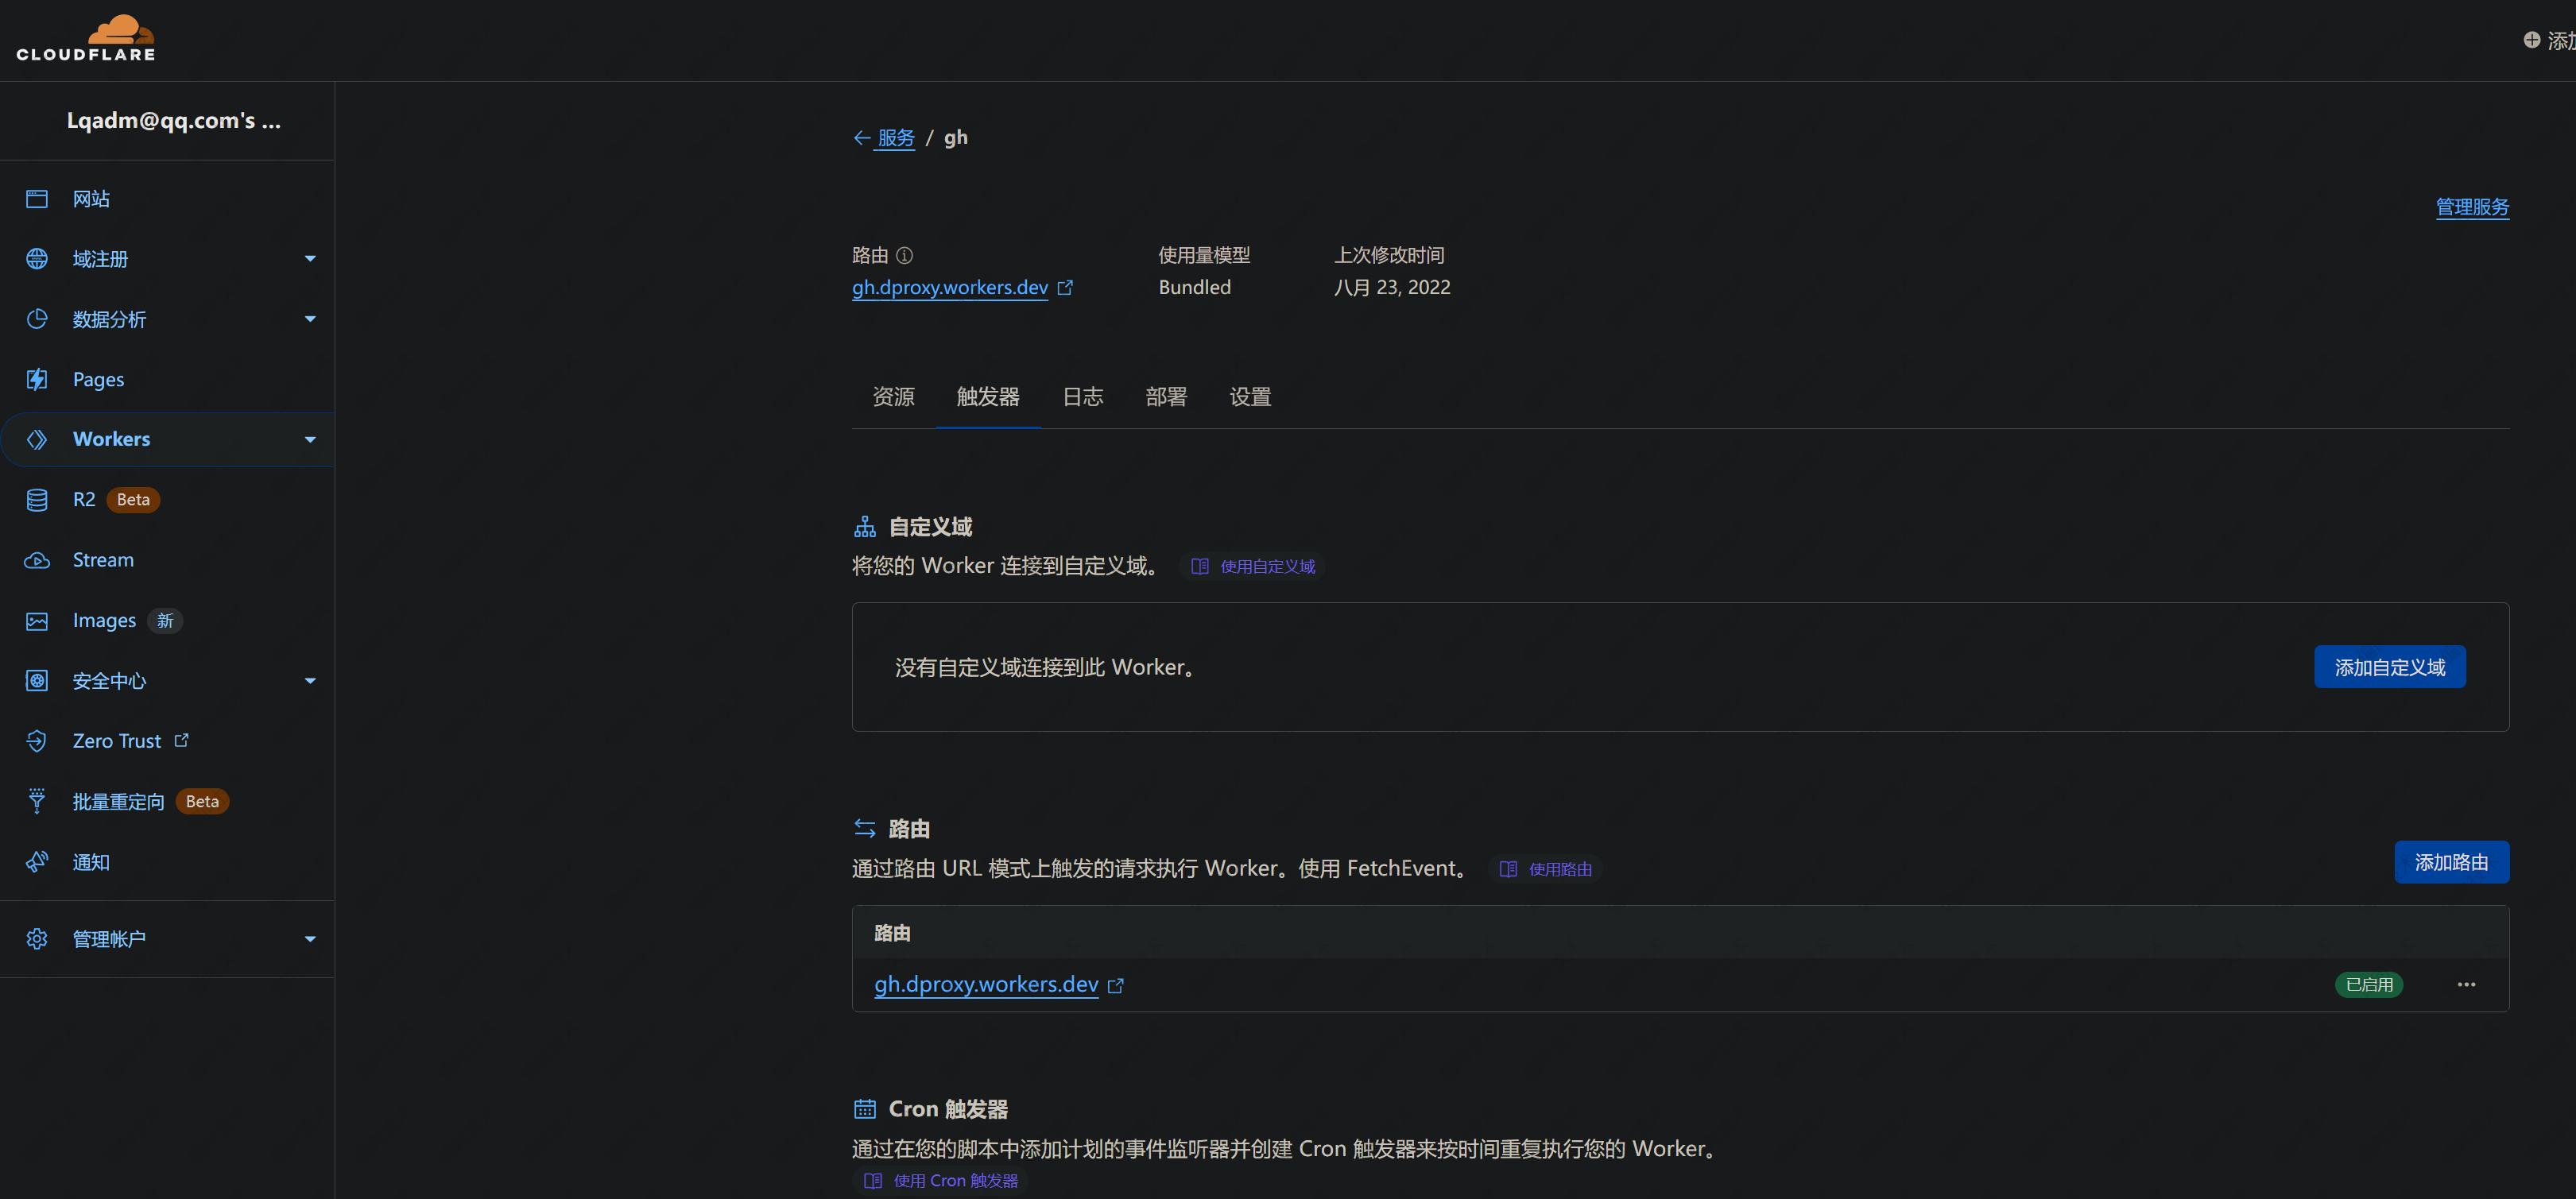Click the Workers diamond icon
2576x1199 pixels.
click(37, 439)
